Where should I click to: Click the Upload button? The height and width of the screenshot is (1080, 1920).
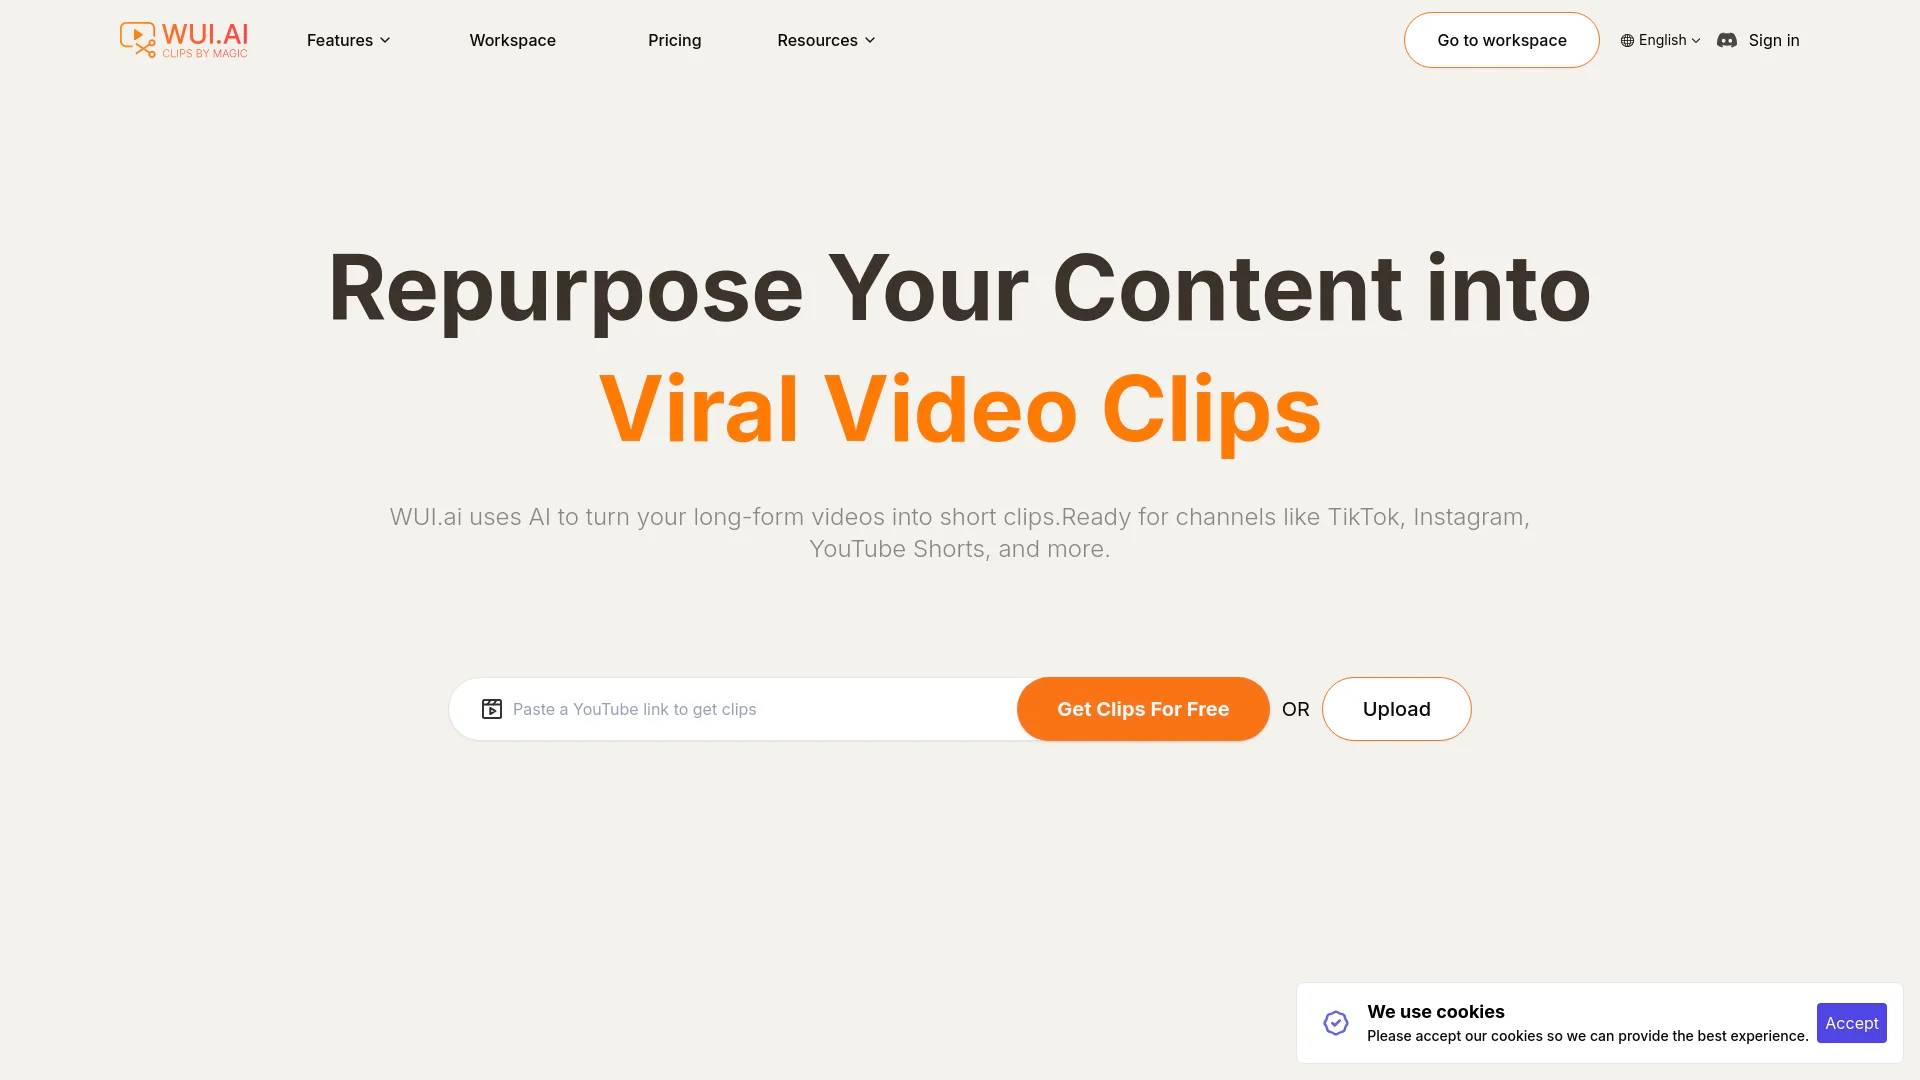coord(1396,708)
